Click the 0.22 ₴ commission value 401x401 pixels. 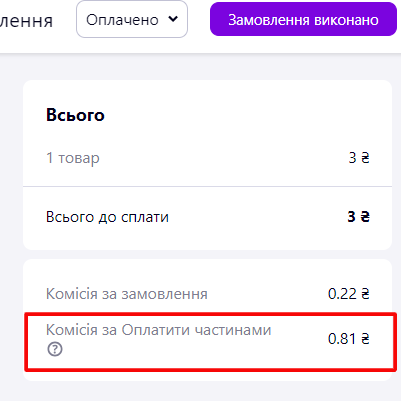(x=349, y=294)
